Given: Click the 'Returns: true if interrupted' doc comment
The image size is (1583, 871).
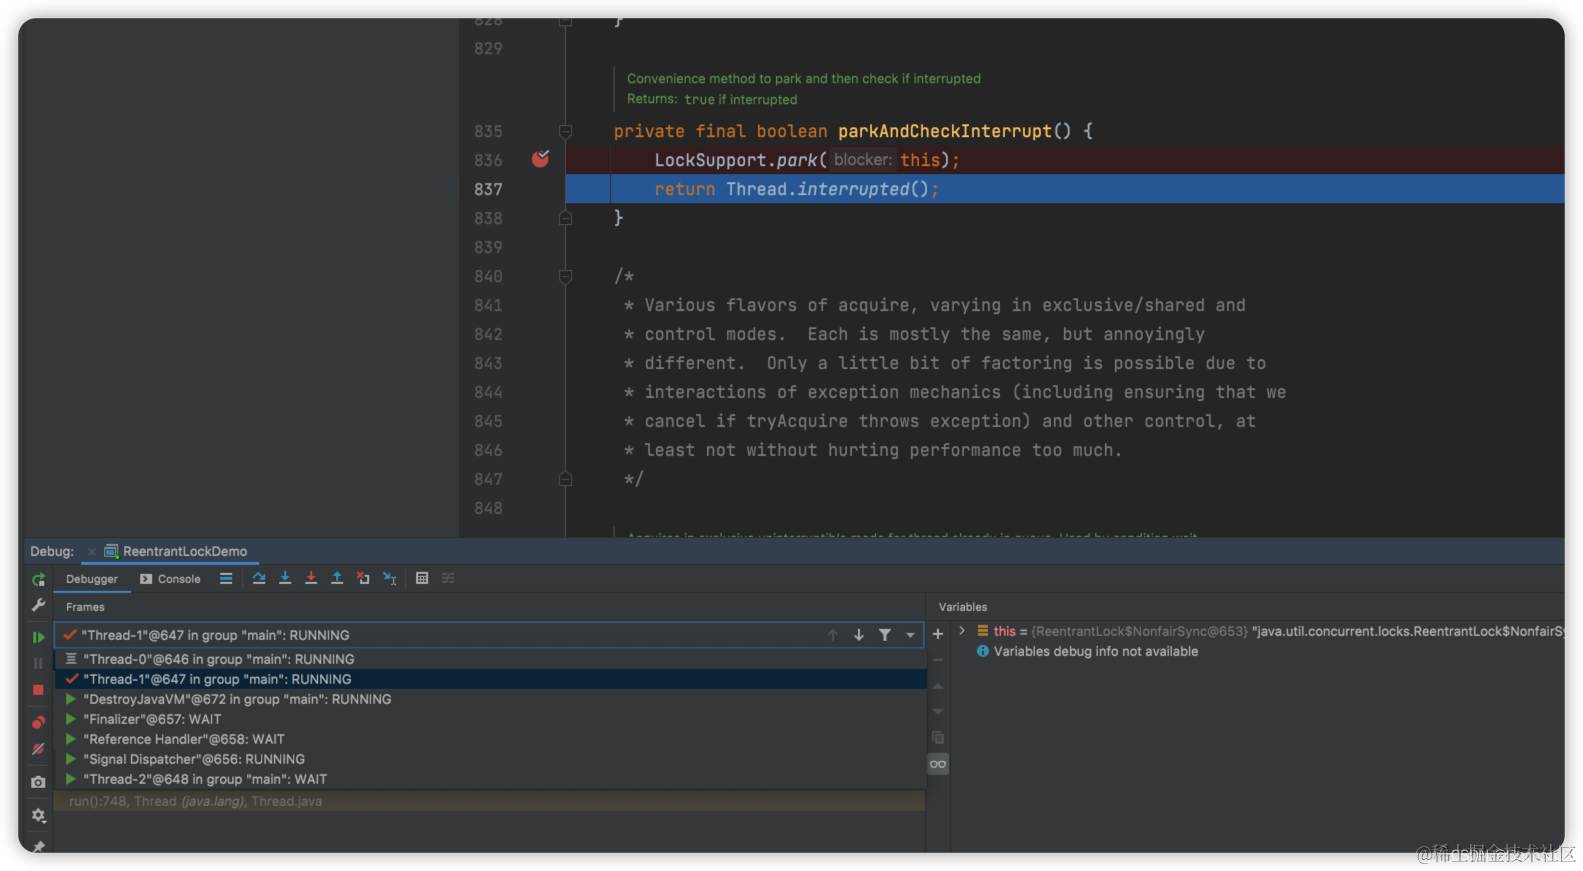Looking at the screenshot, I should coord(712,99).
